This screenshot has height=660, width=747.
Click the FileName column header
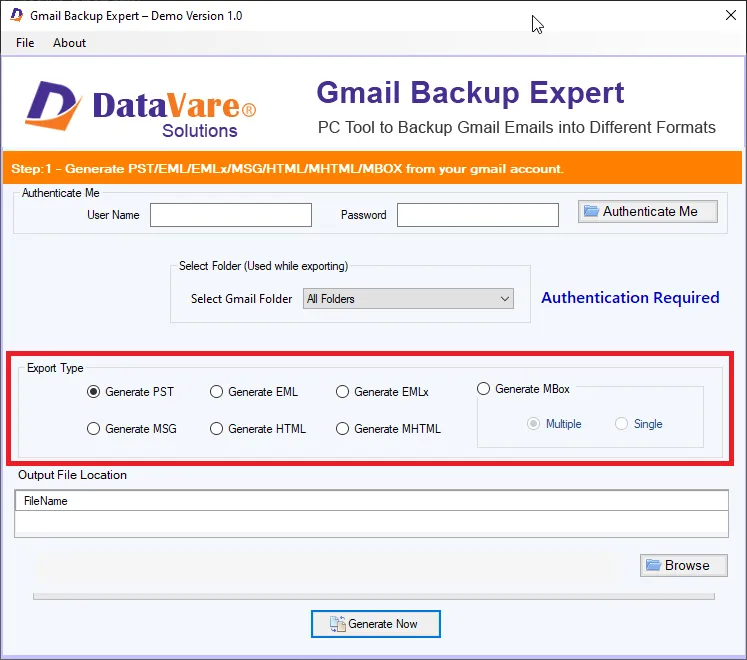click(x=372, y=501)
